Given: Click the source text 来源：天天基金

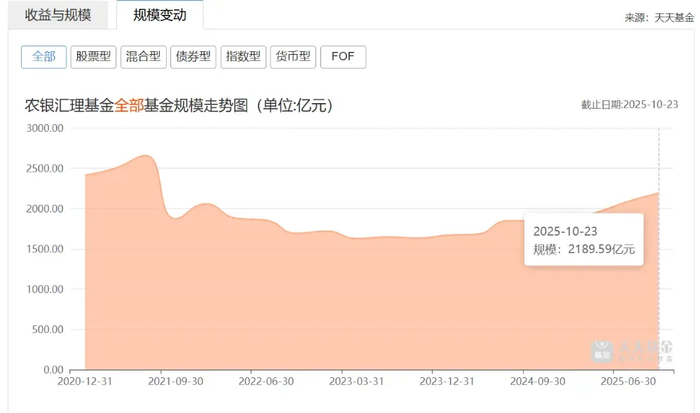Looking at the screenshot, I should (659, 17).
